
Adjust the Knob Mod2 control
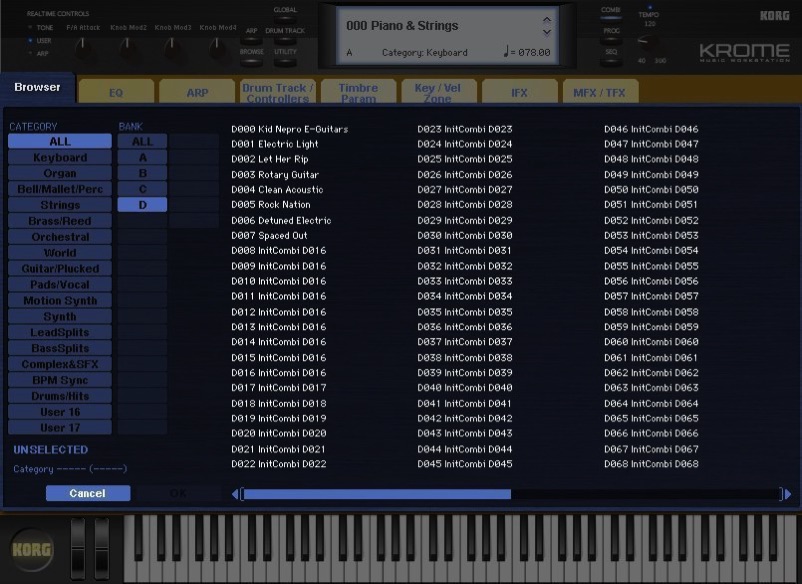pos(128,48)
